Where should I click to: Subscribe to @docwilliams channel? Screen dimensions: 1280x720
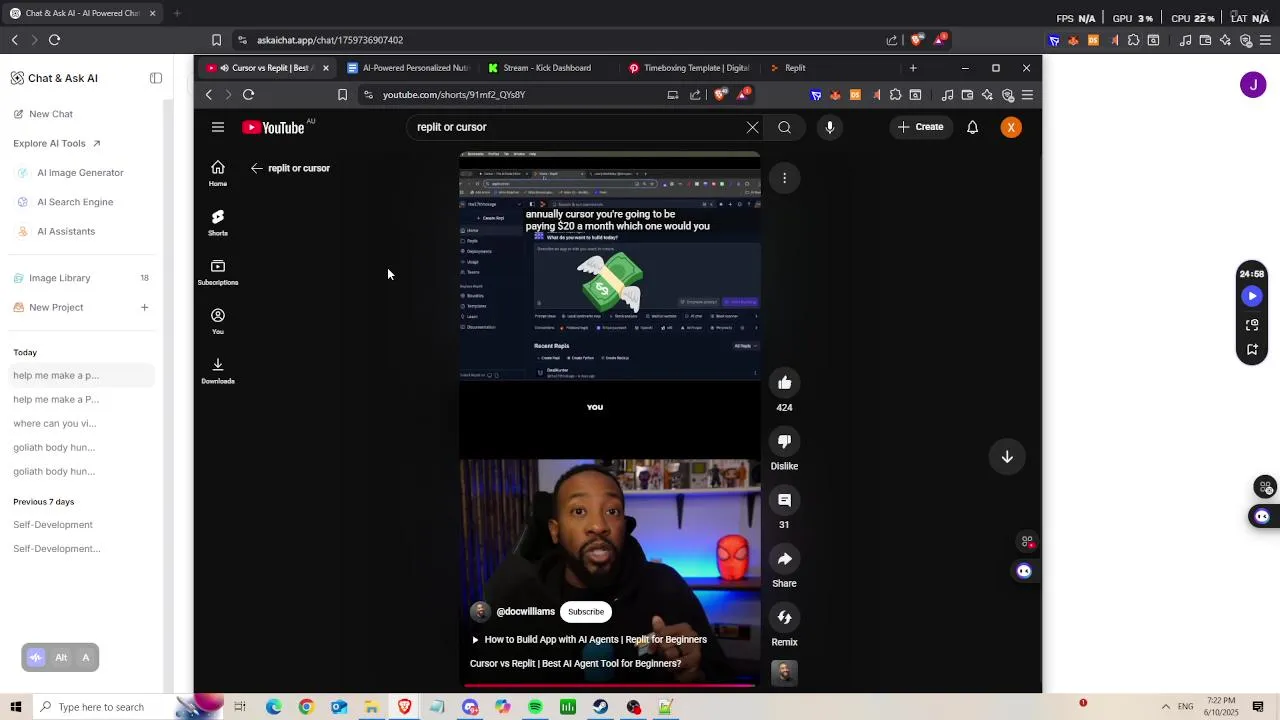(586, 612)
